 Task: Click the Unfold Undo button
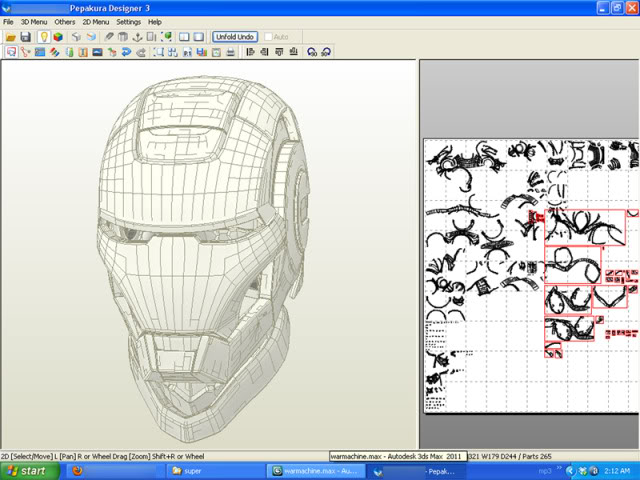point(235,37)
